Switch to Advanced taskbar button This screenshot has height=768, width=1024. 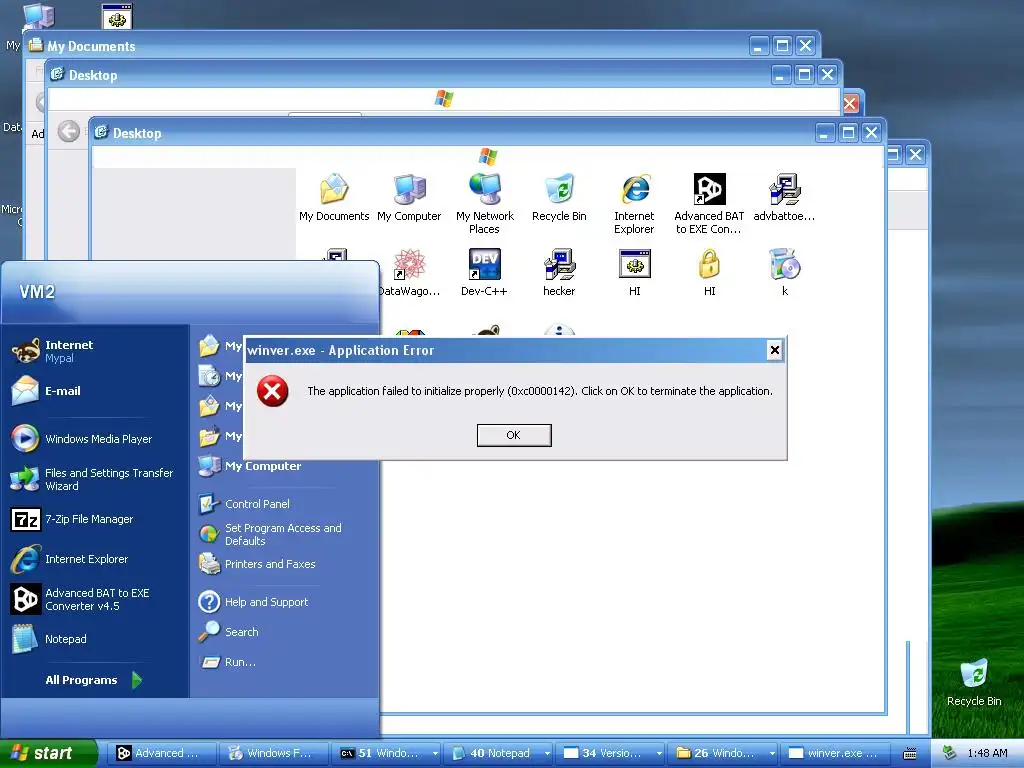click(161, 753)
